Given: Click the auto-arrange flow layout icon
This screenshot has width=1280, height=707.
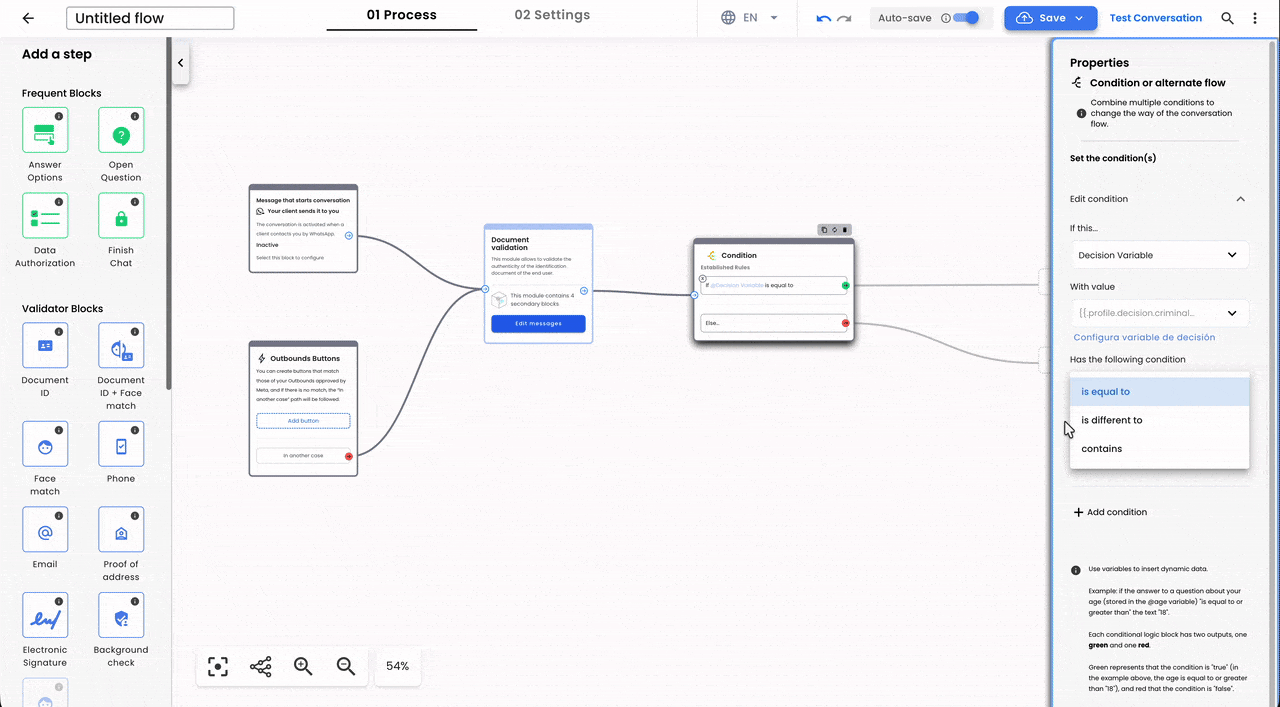Looking at the screenshot, I should (261, 666).
